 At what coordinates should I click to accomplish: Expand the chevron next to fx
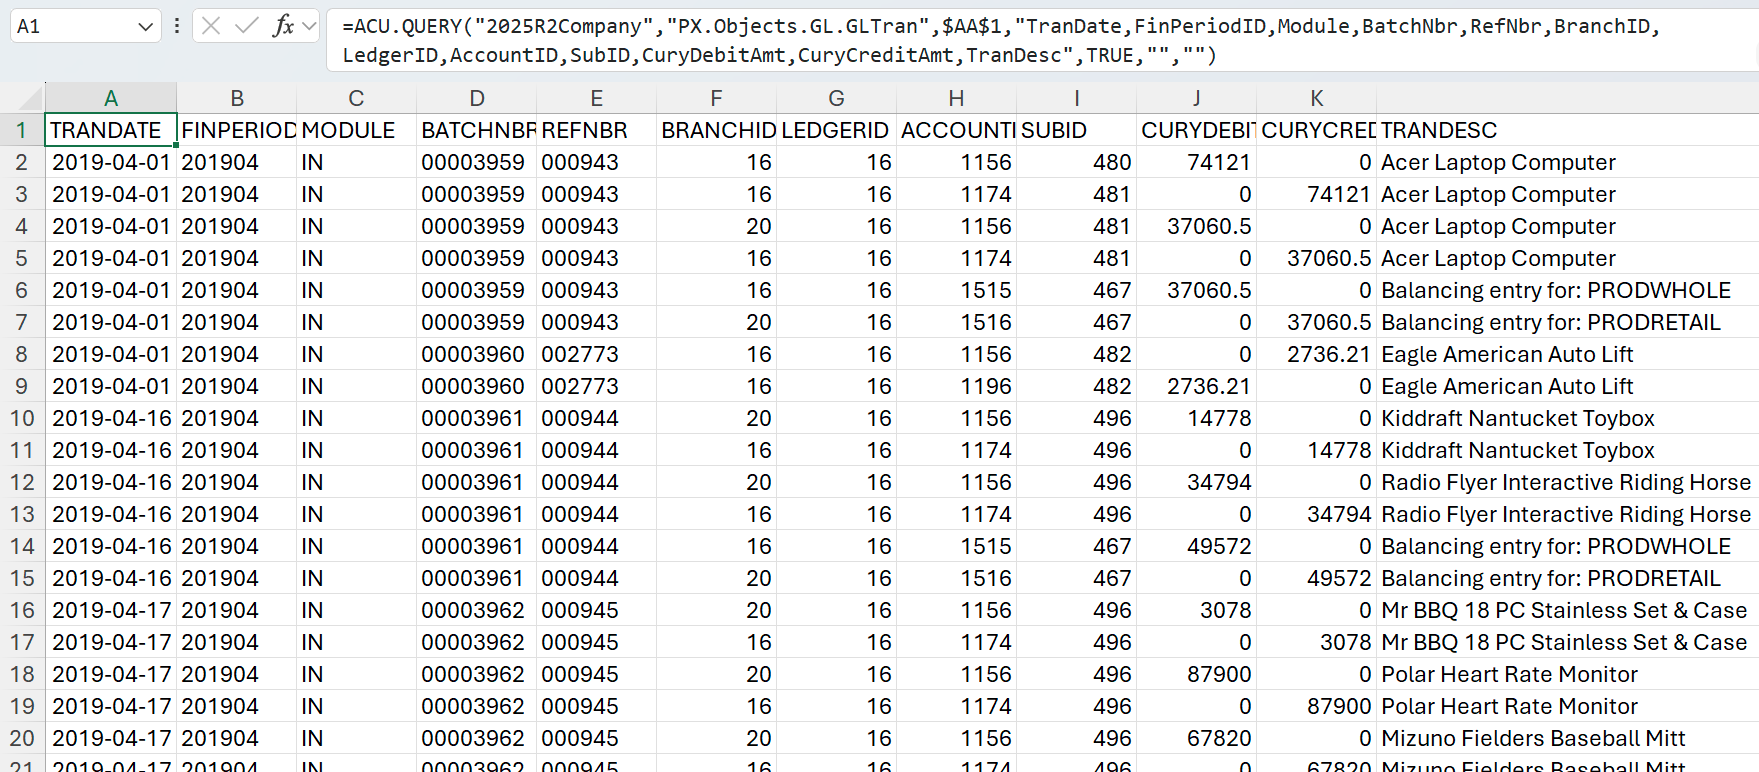[309, 26]
